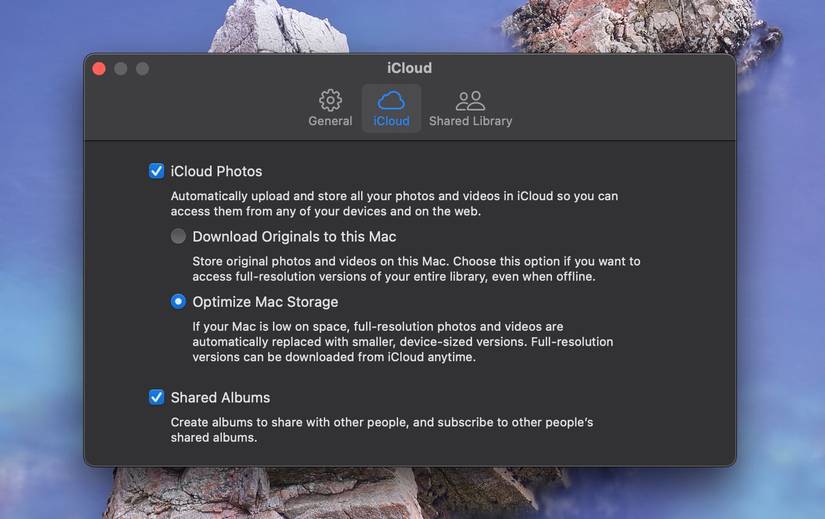Select Download Originals to this Mac

pyautogui.click(x=178, y=236)
